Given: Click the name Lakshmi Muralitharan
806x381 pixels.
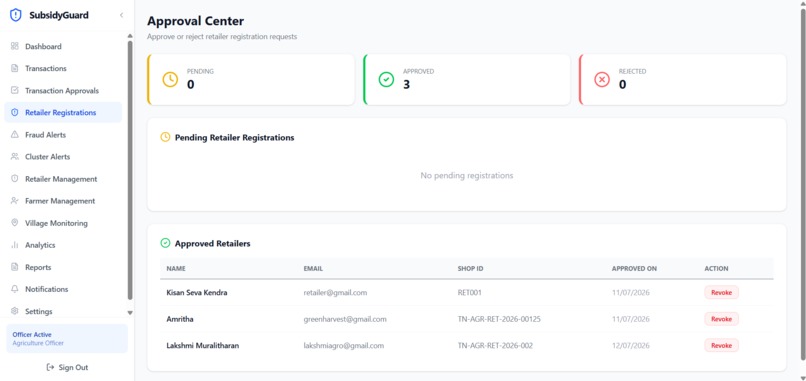Looking at the screenshot, I should coord(203,346).
